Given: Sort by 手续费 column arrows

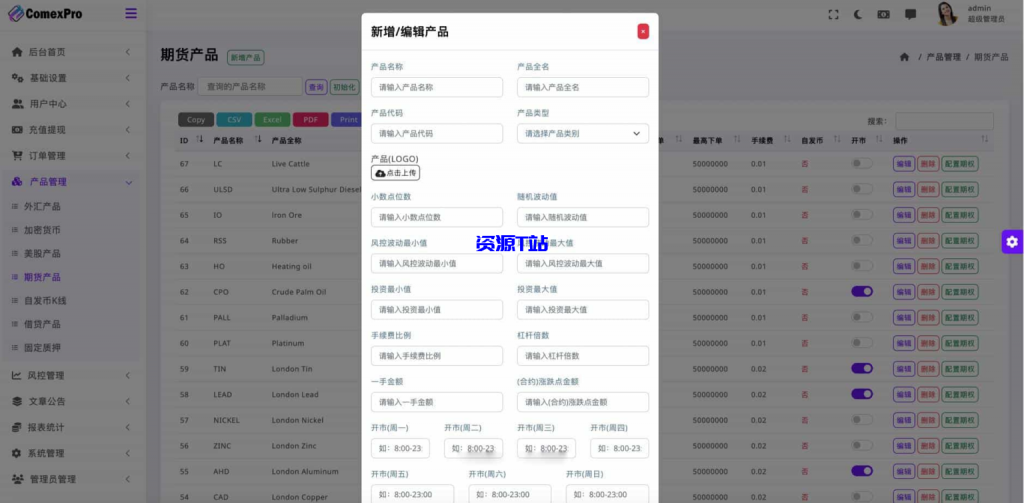Looking at the screenshot, I should [788, 140].
